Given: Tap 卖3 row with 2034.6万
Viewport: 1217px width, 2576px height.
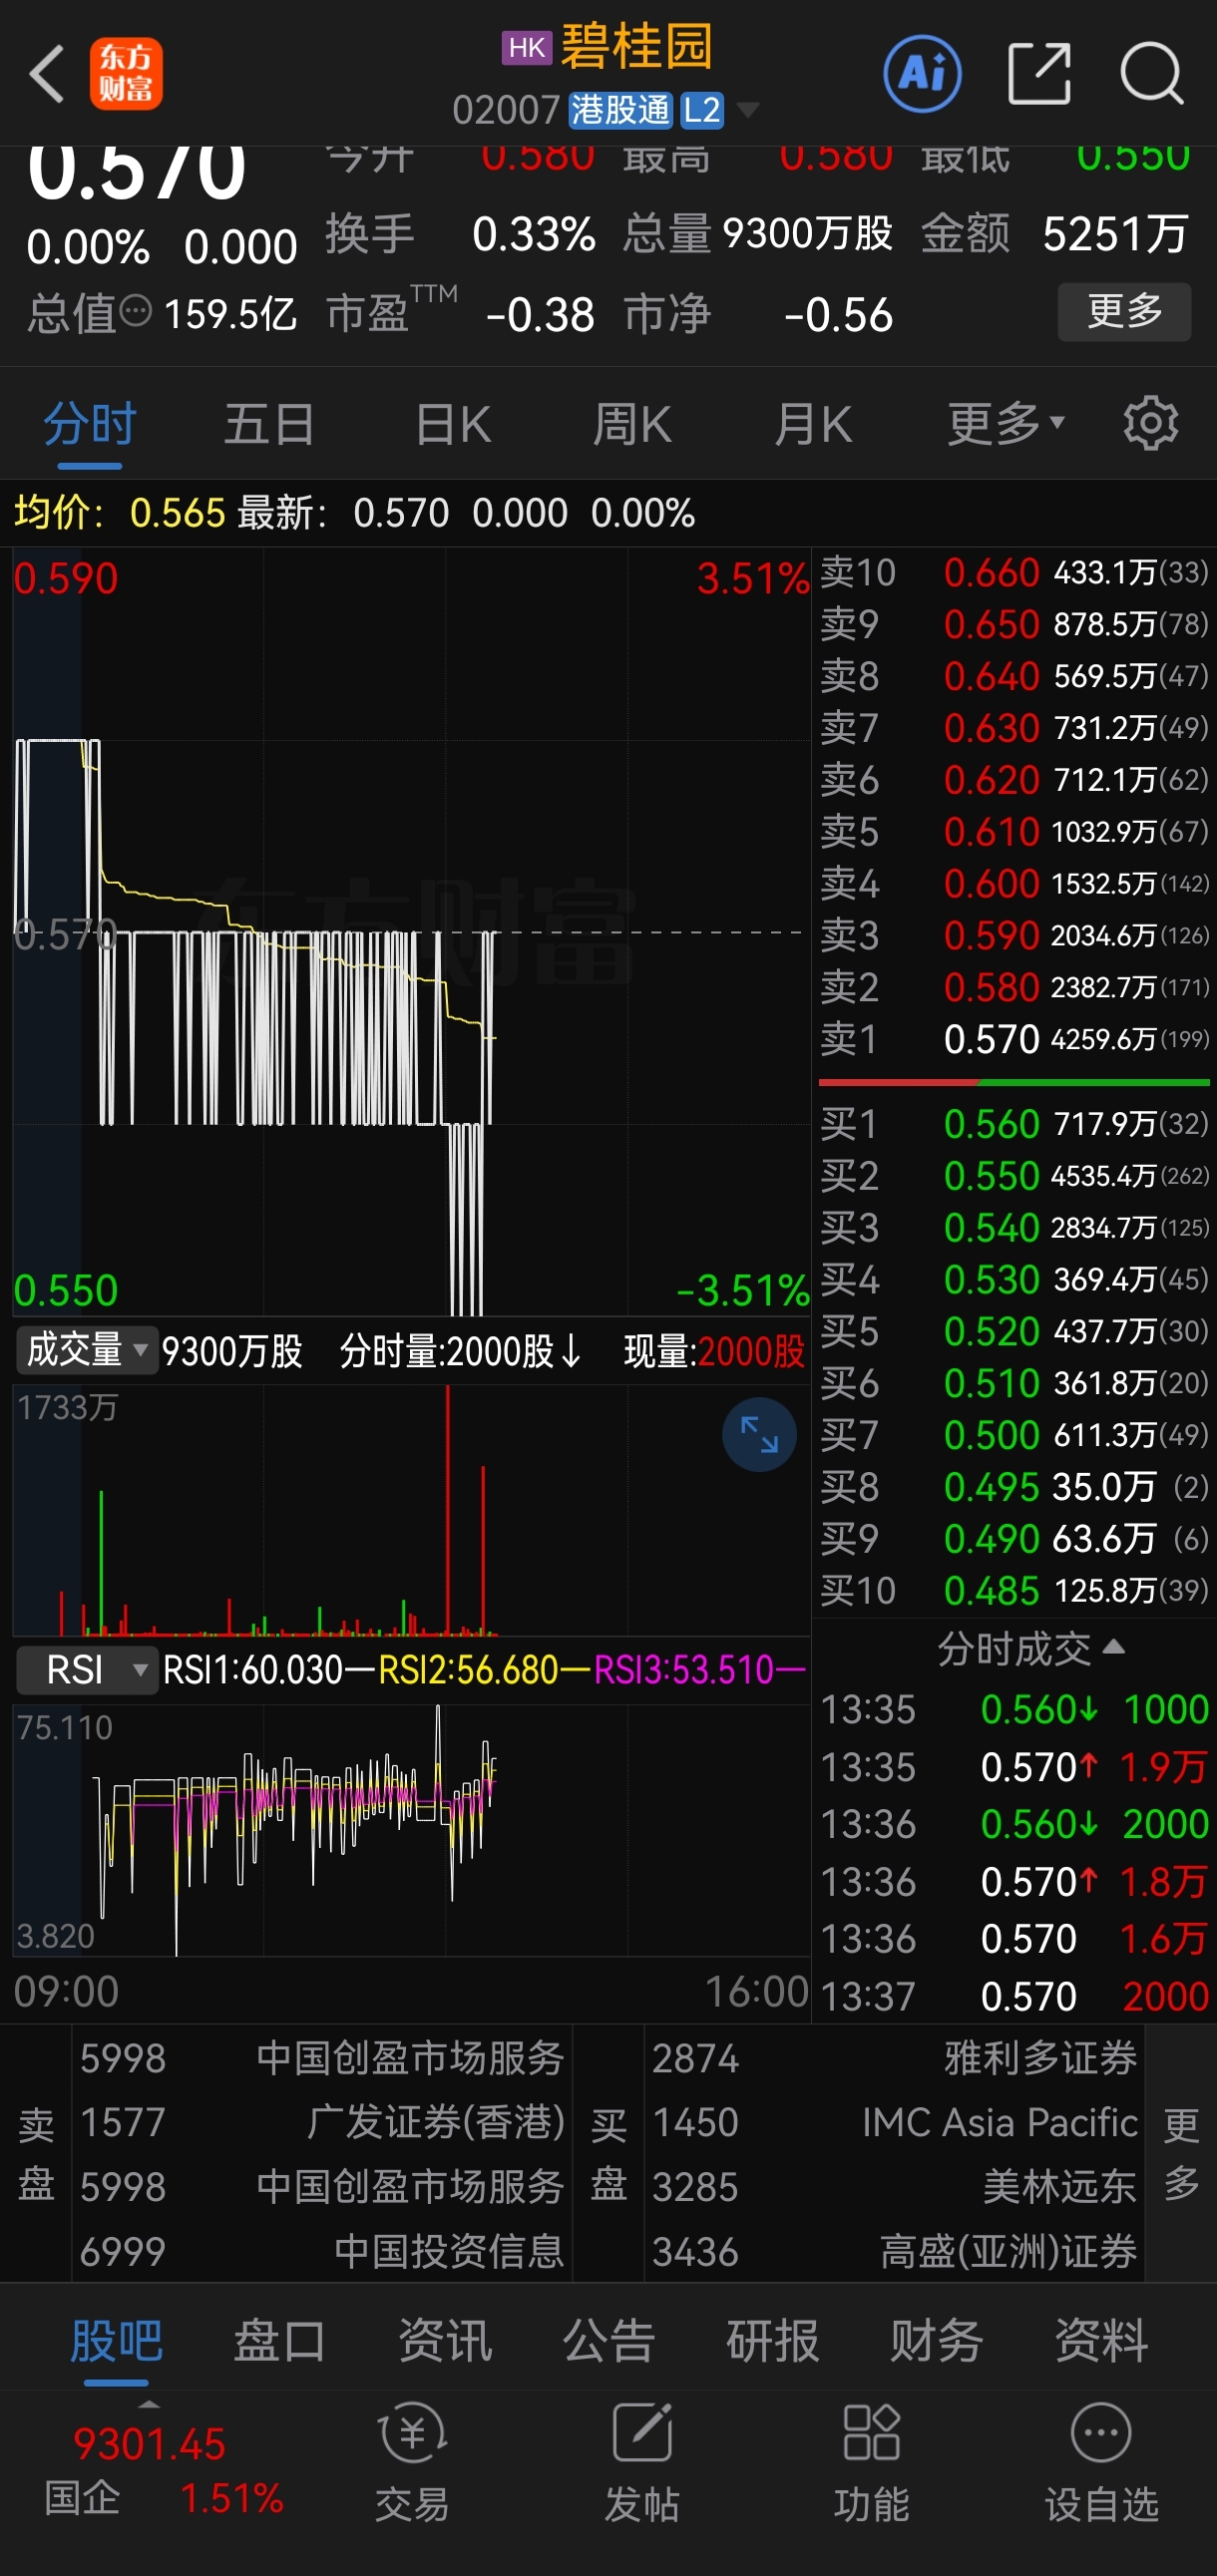Looking at the screenshot, I should point(1014,936).
